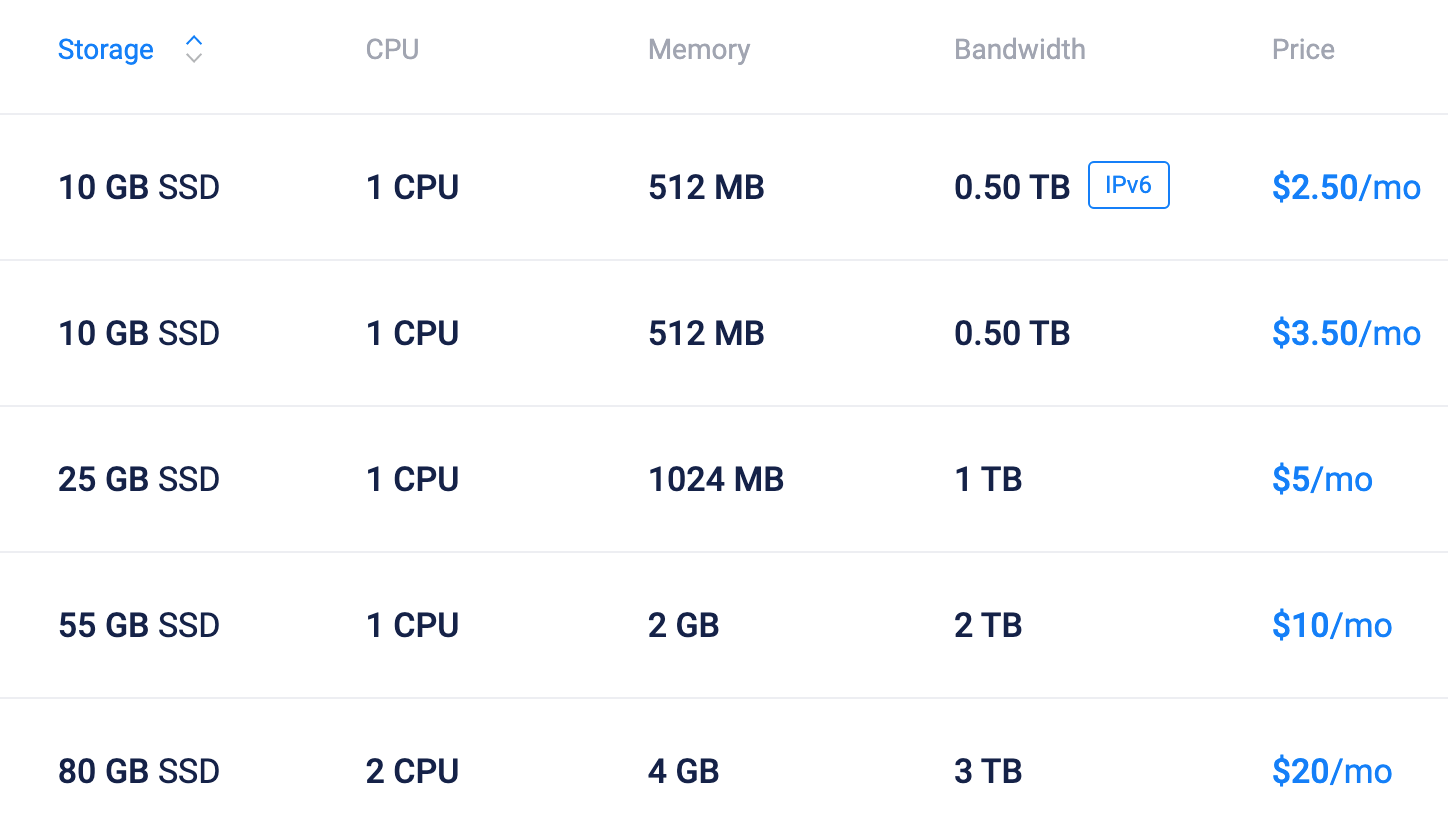Screen dimensions: 1448x832
Task: Choose the $20/mo plan price
Action: click(1332, 771)
